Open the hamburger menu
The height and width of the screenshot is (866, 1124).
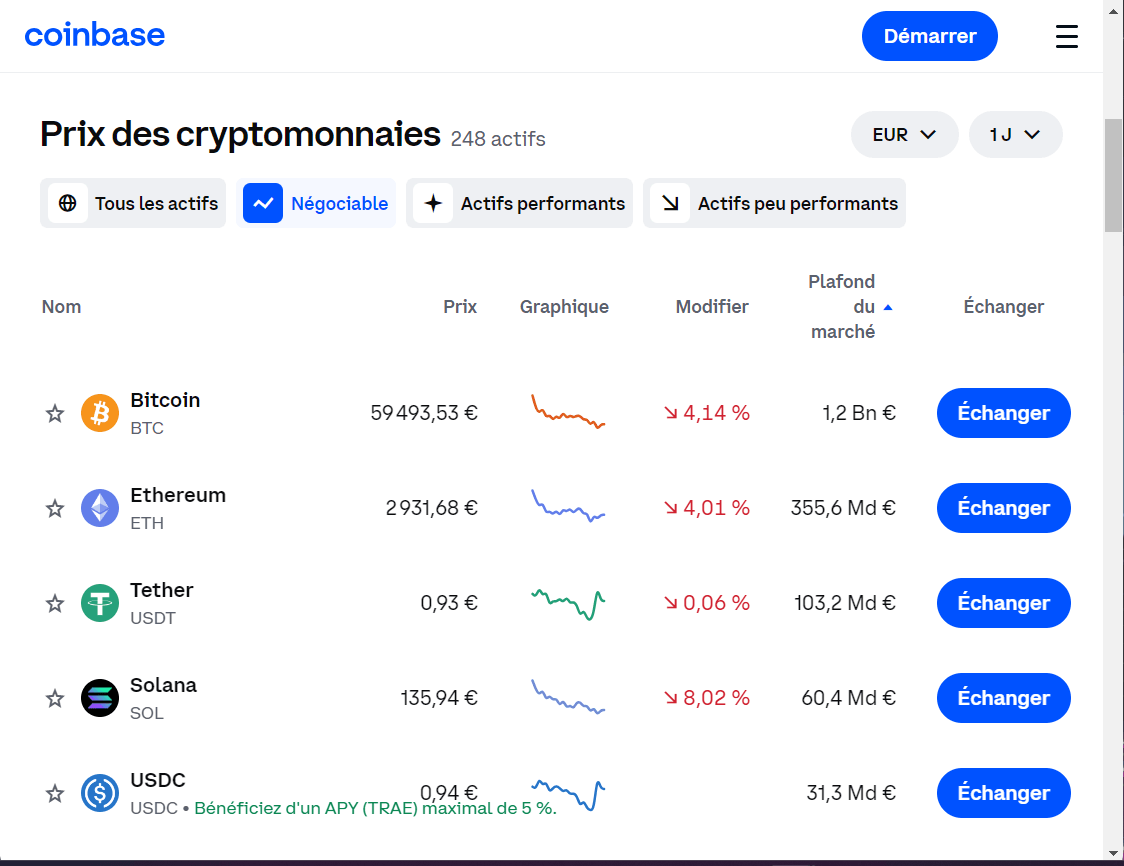(1066, 36)
